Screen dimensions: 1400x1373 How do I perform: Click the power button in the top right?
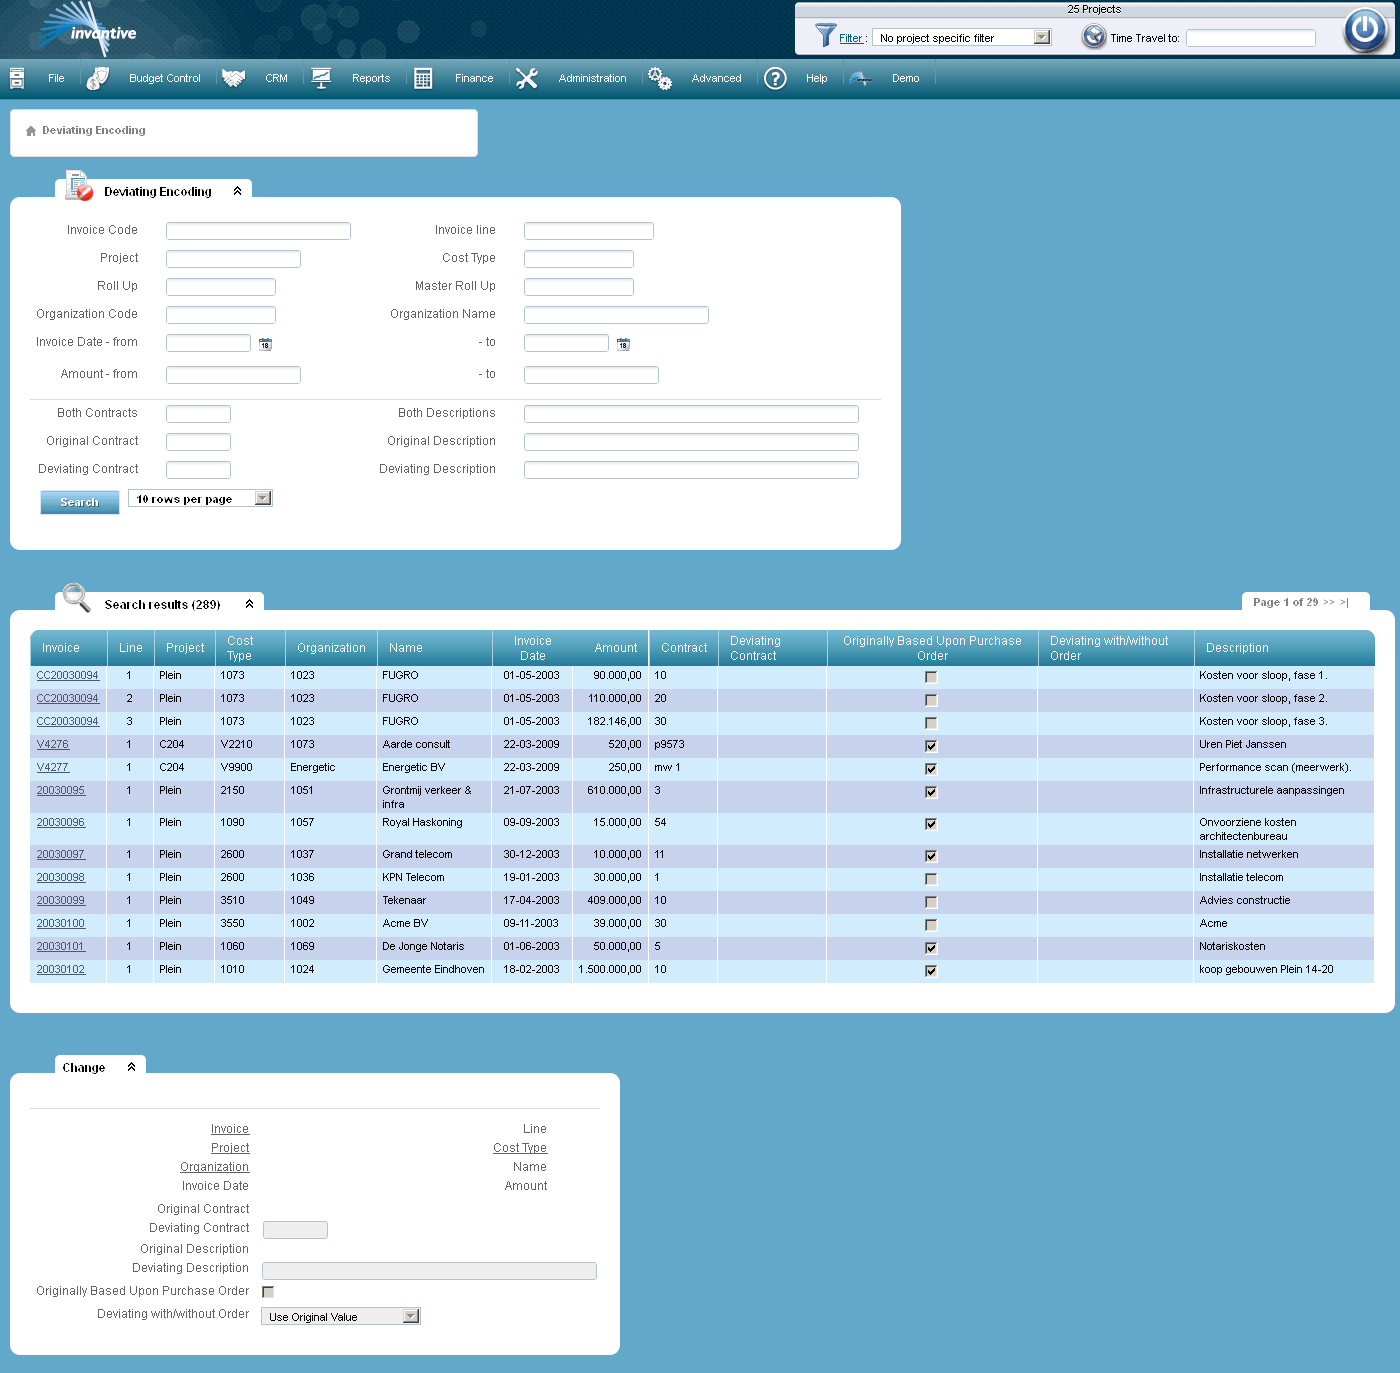point(1364,30)
